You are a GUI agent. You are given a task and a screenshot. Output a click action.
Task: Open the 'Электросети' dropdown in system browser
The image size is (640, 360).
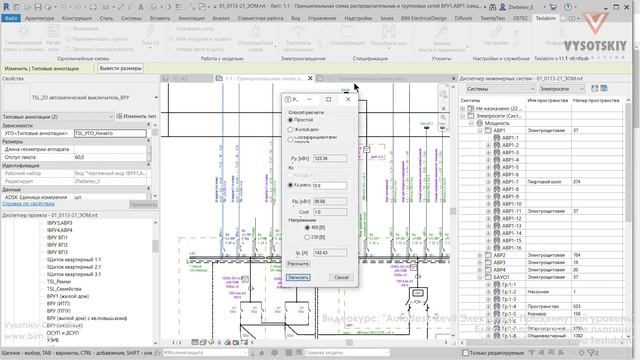[561, 89]
